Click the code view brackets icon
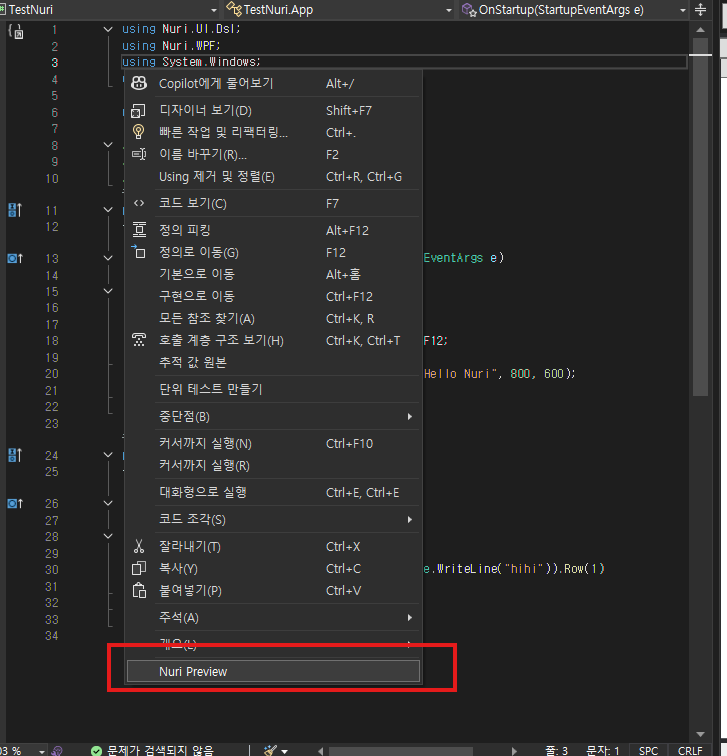 tap(139, 203)
